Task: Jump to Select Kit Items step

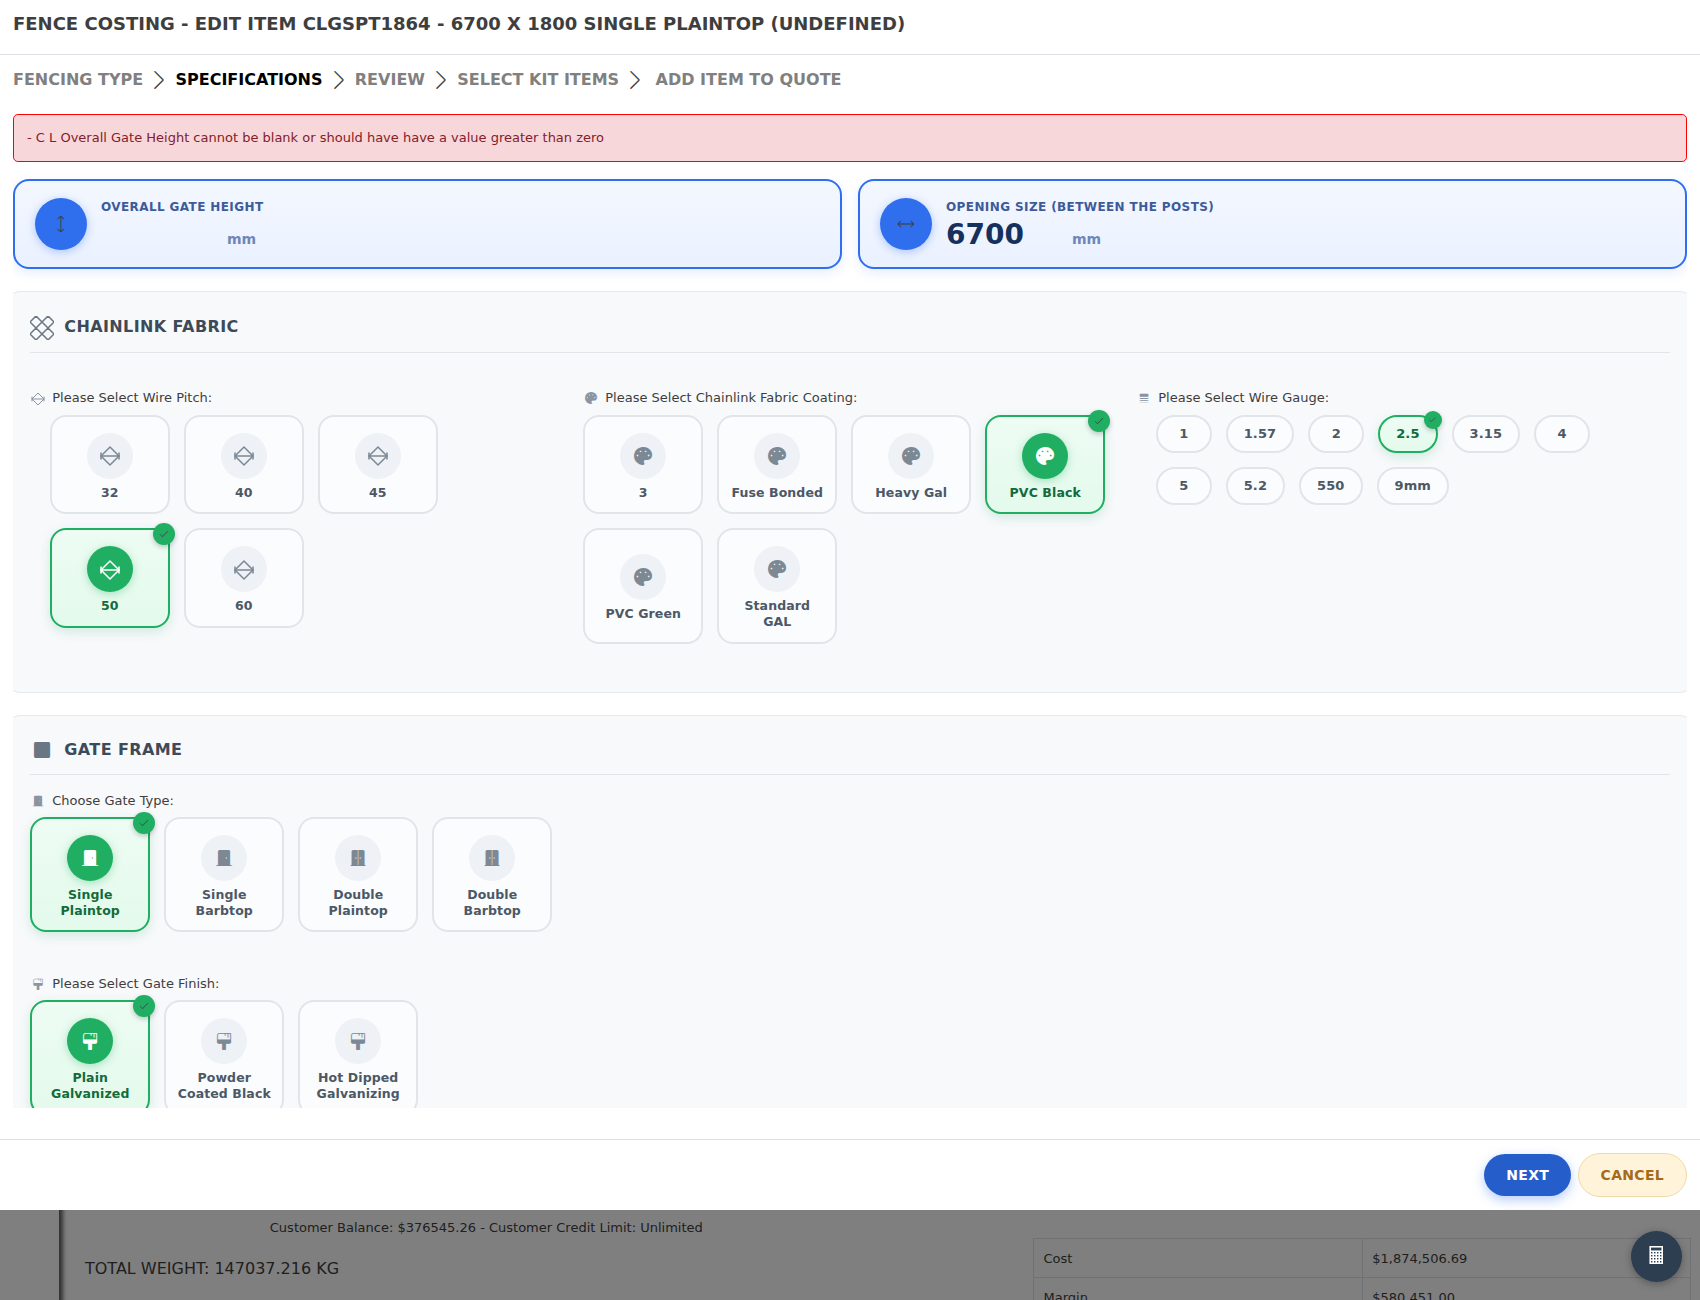Action: coord(538,79)
